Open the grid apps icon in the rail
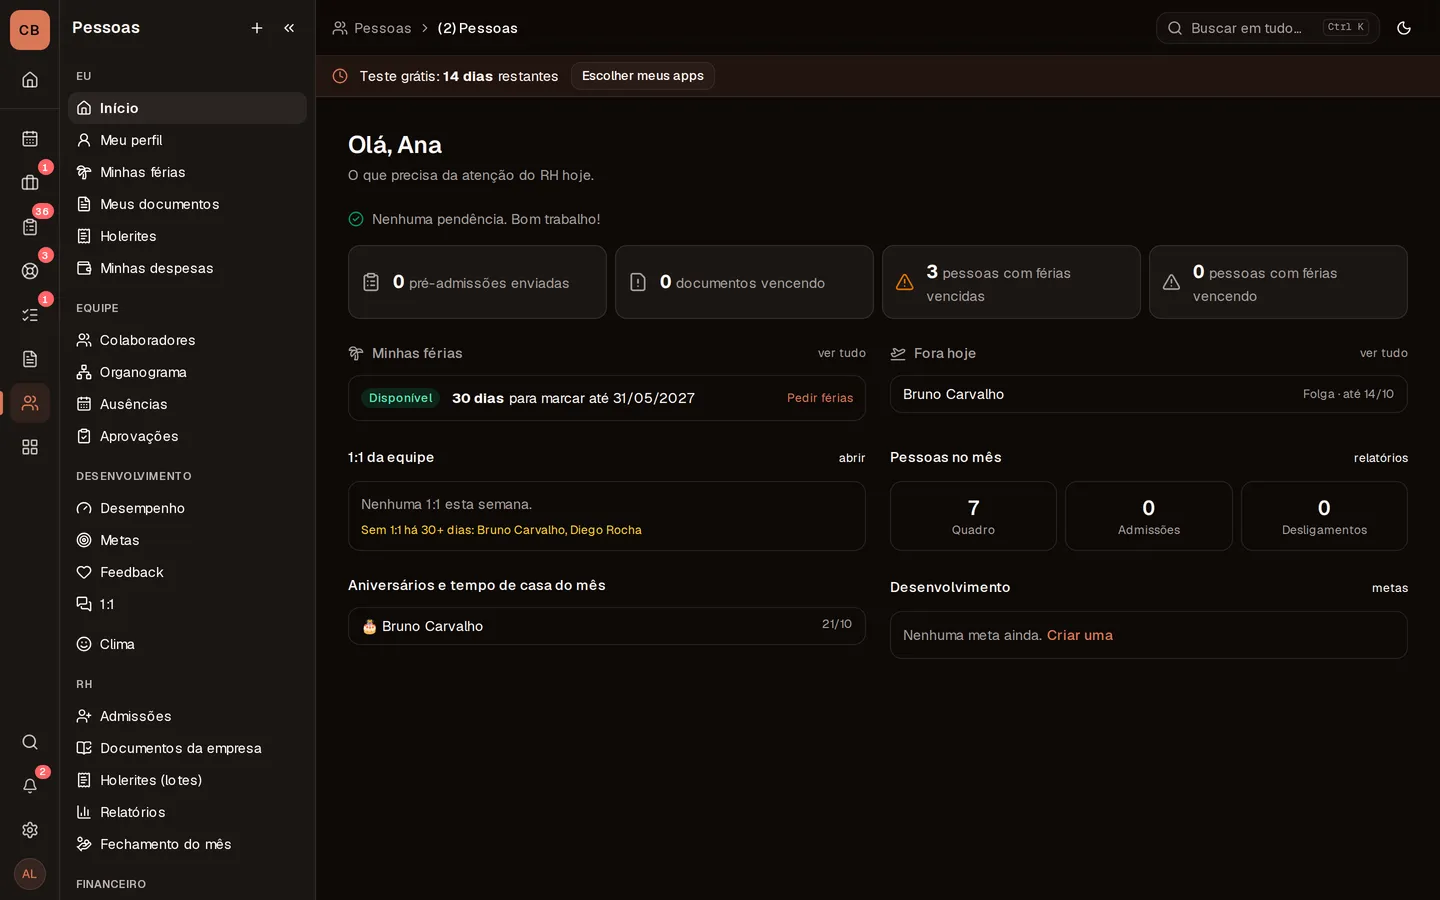The height and width of the screenshot is (900, 1440). [30, 447]
